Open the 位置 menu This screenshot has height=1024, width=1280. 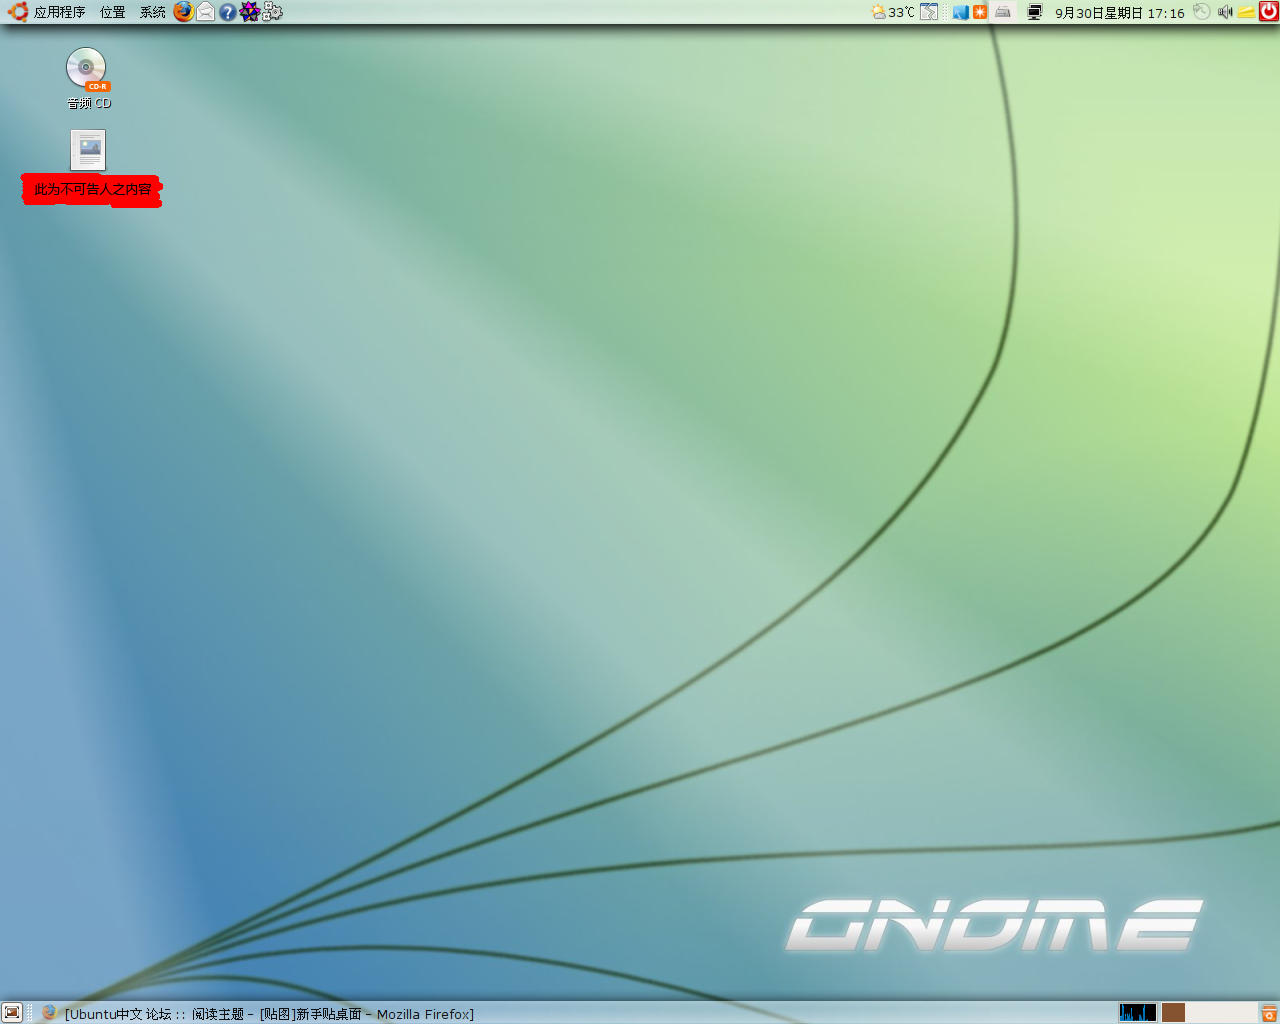click(x=113, y=12)
